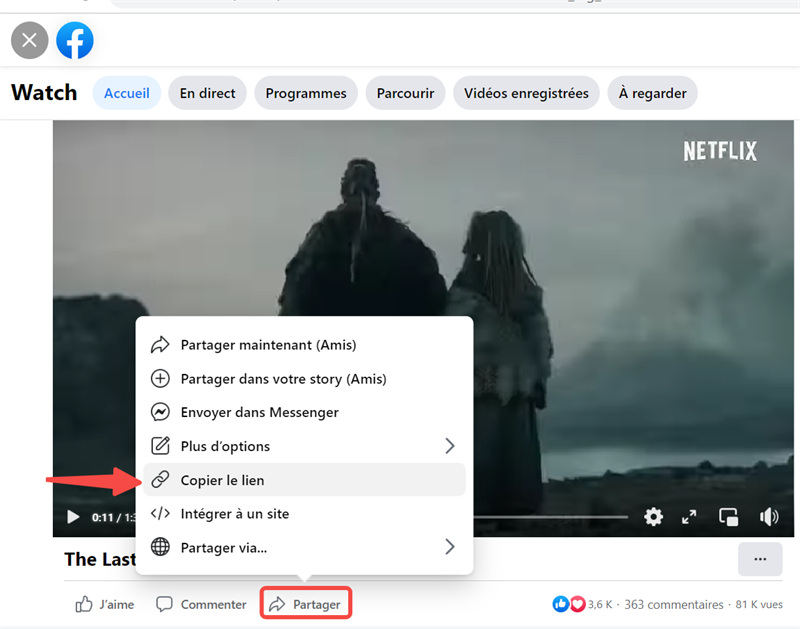Open the Vidéos enregistrées tab
The width and height of the screenshot is (800, 629).
pyautogui.click(x=526, y=93)
